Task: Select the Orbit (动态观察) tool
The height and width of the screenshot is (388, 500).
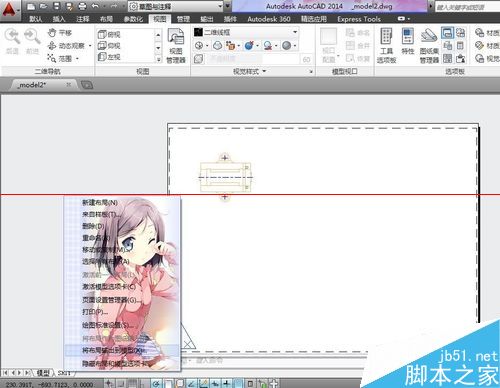Action: pos(67,45)
